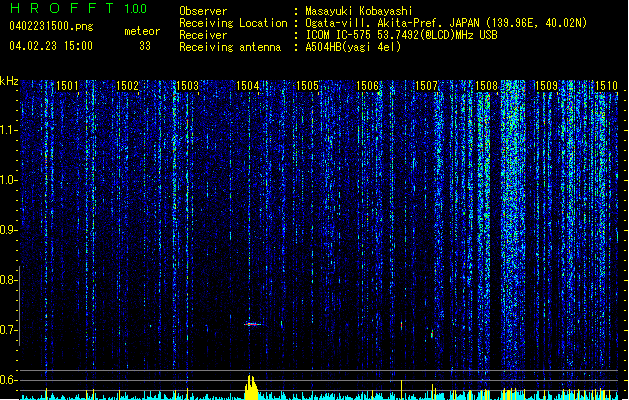Click the yellow signal peak below 1504
Viewport: 629px width, 400px height.
click(x=251, y=387)
